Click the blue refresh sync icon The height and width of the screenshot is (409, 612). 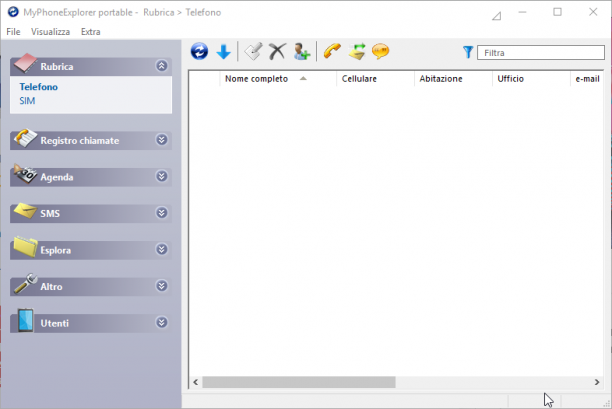[x=199, y=52]
